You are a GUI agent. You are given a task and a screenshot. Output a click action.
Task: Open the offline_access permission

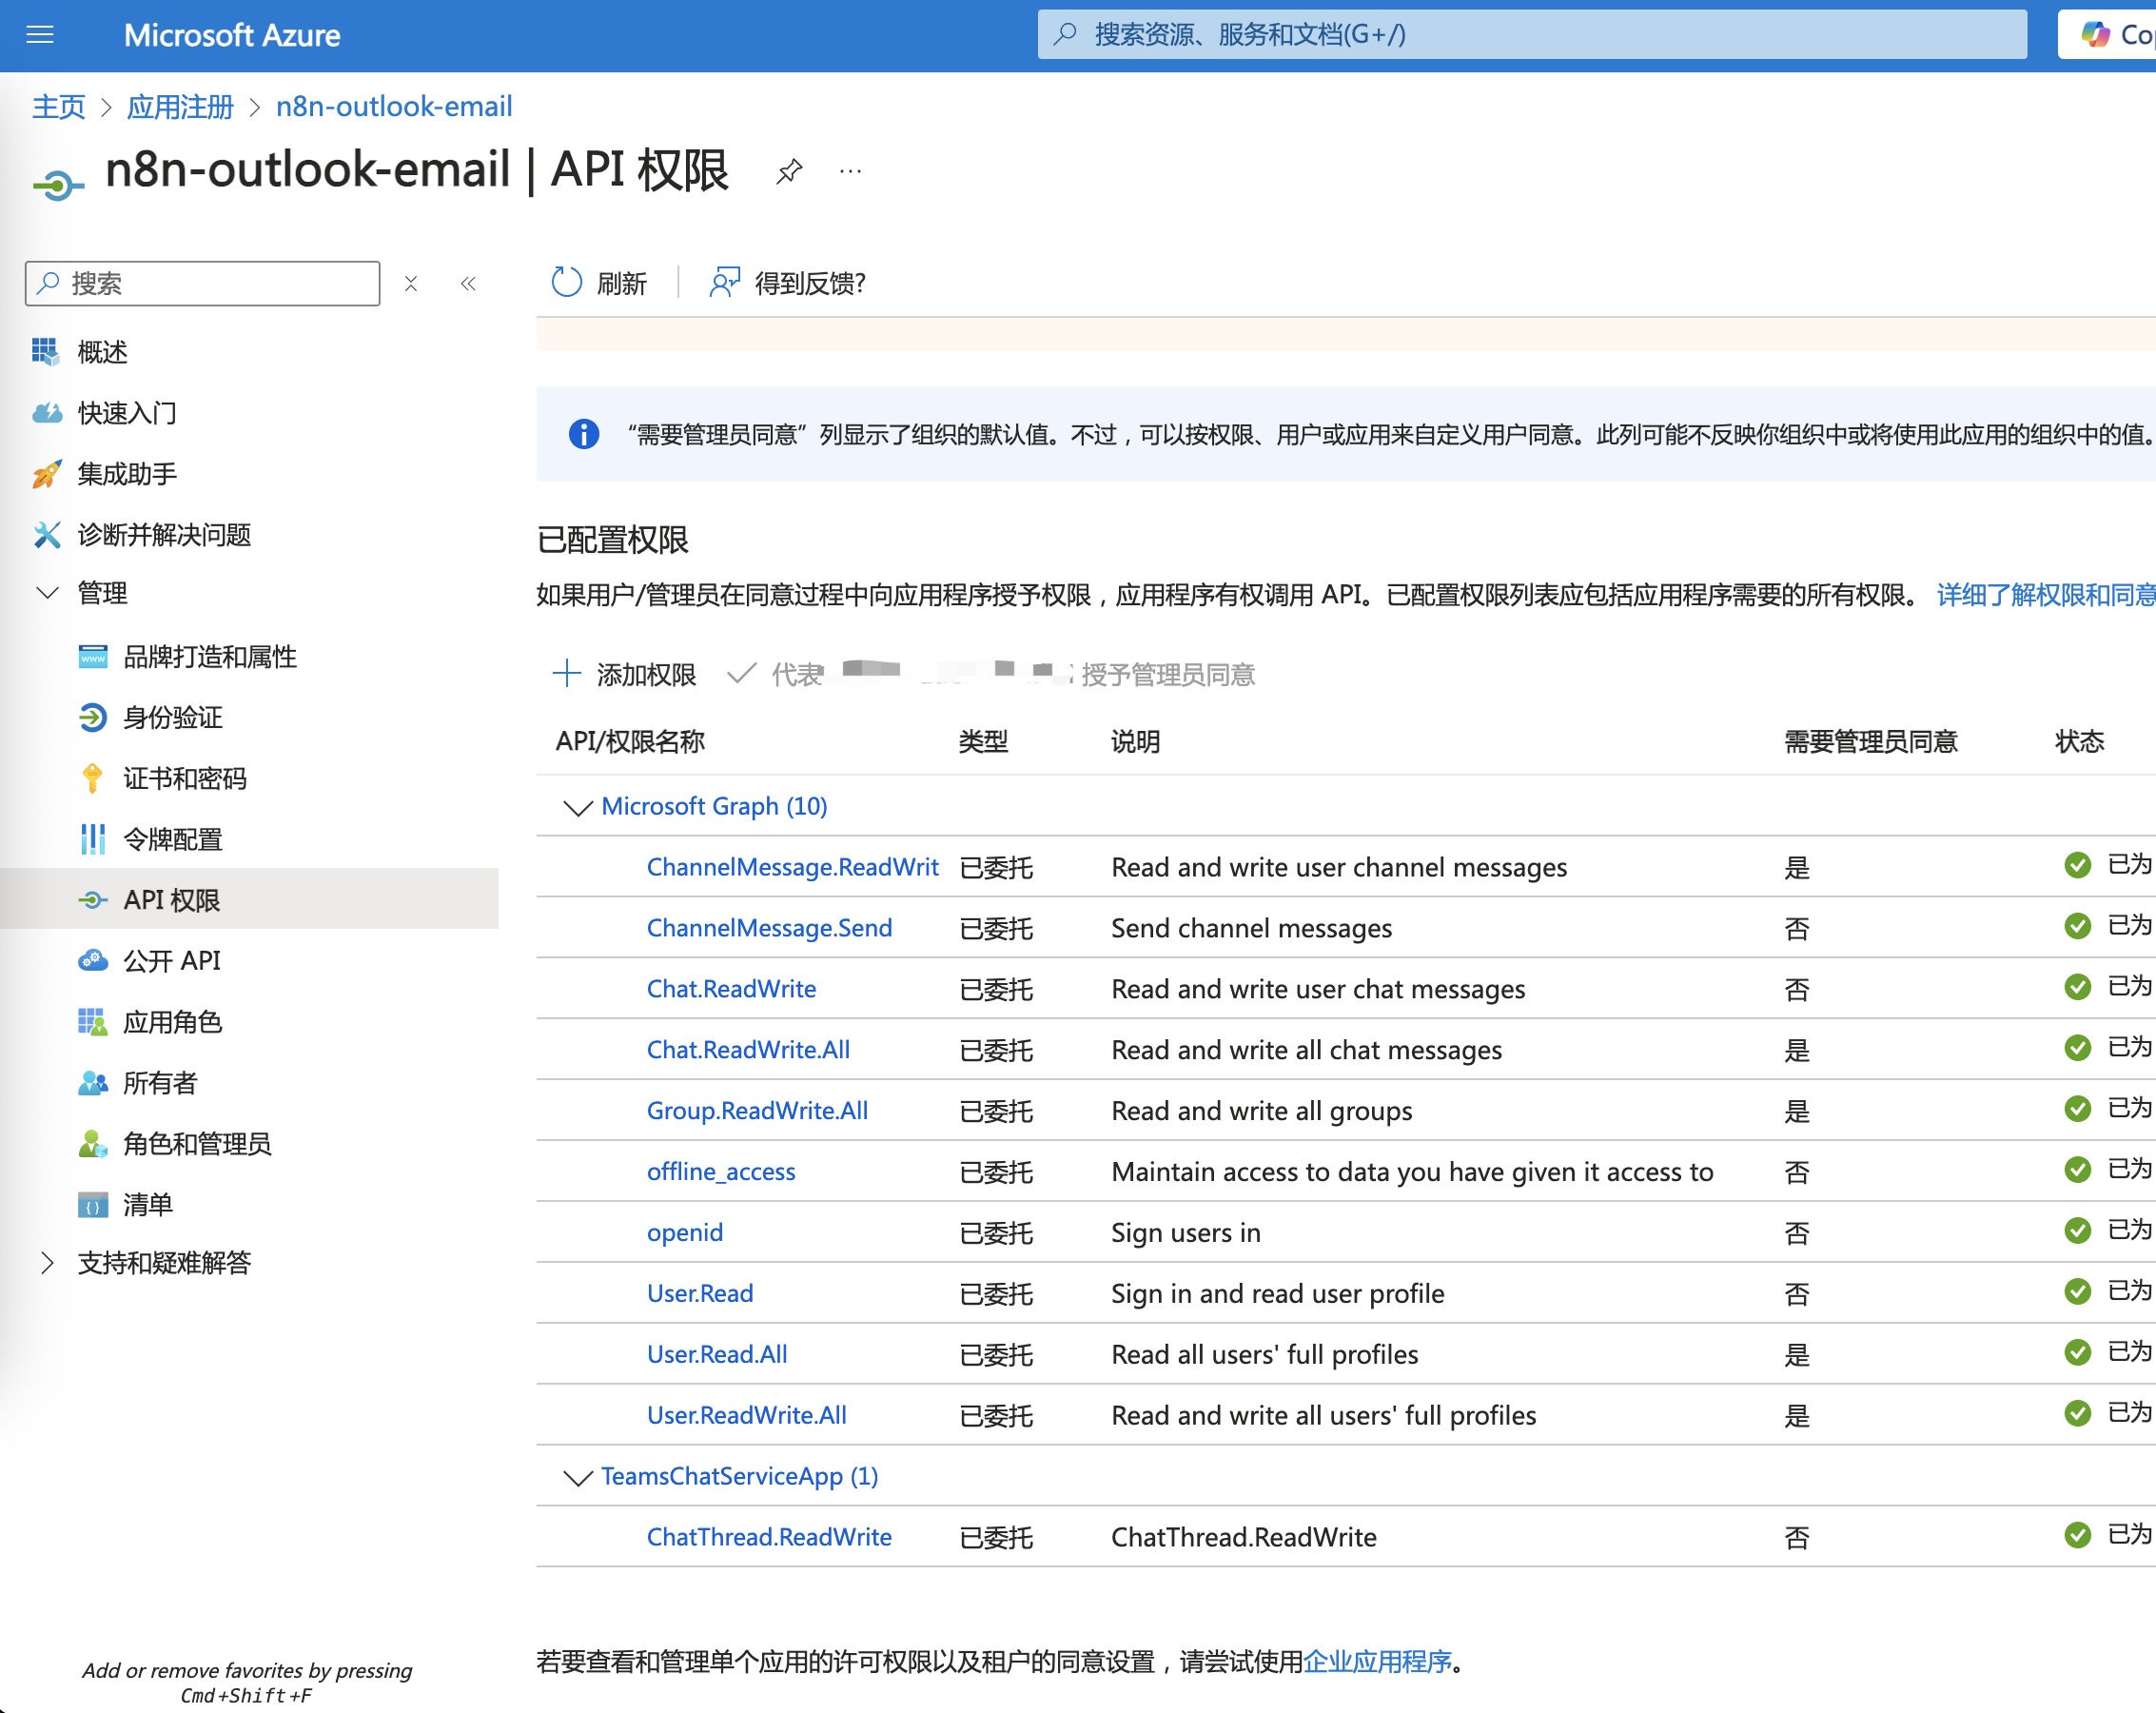coord(721,1172)
